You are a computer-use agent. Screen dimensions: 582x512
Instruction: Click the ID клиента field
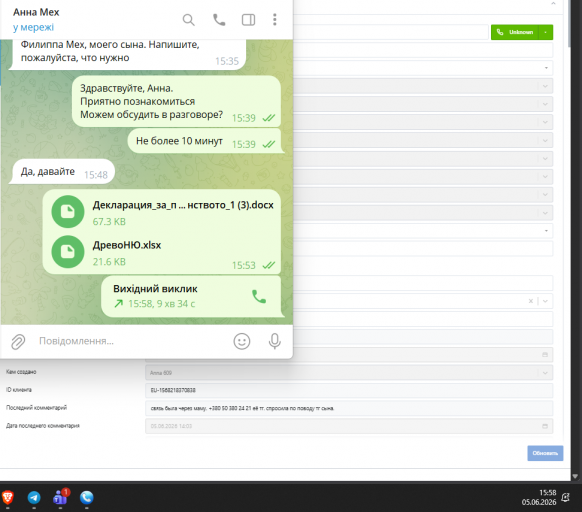coord(349,391)
